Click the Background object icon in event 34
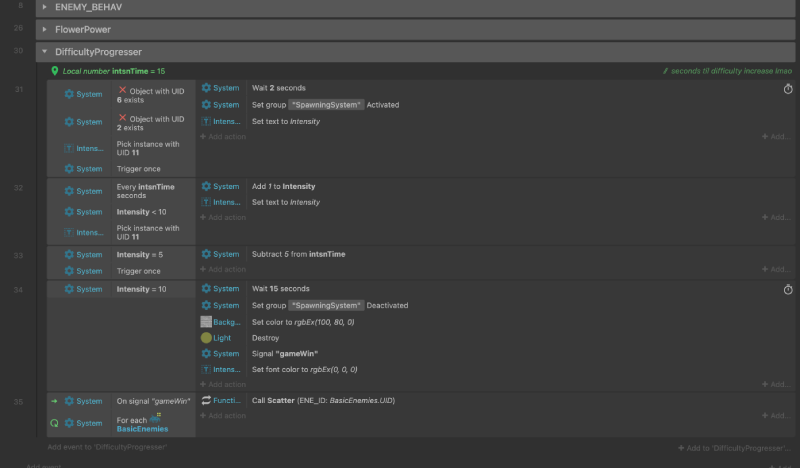The image size is (800, 468). pos(206,322)
